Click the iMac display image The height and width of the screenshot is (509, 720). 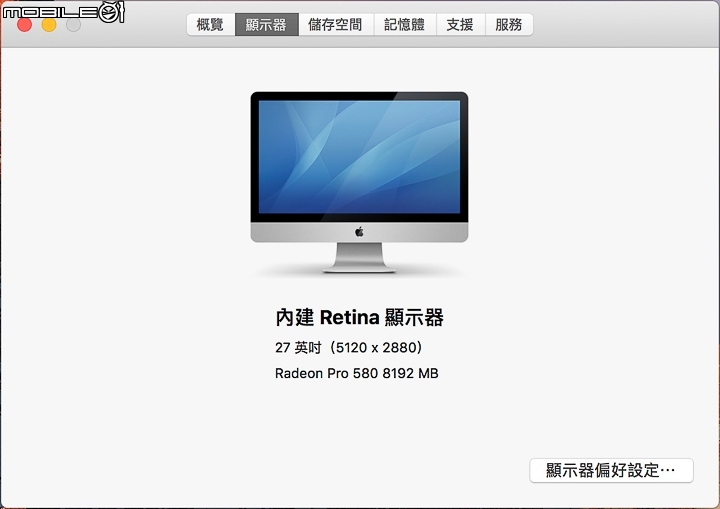point(359,182)
